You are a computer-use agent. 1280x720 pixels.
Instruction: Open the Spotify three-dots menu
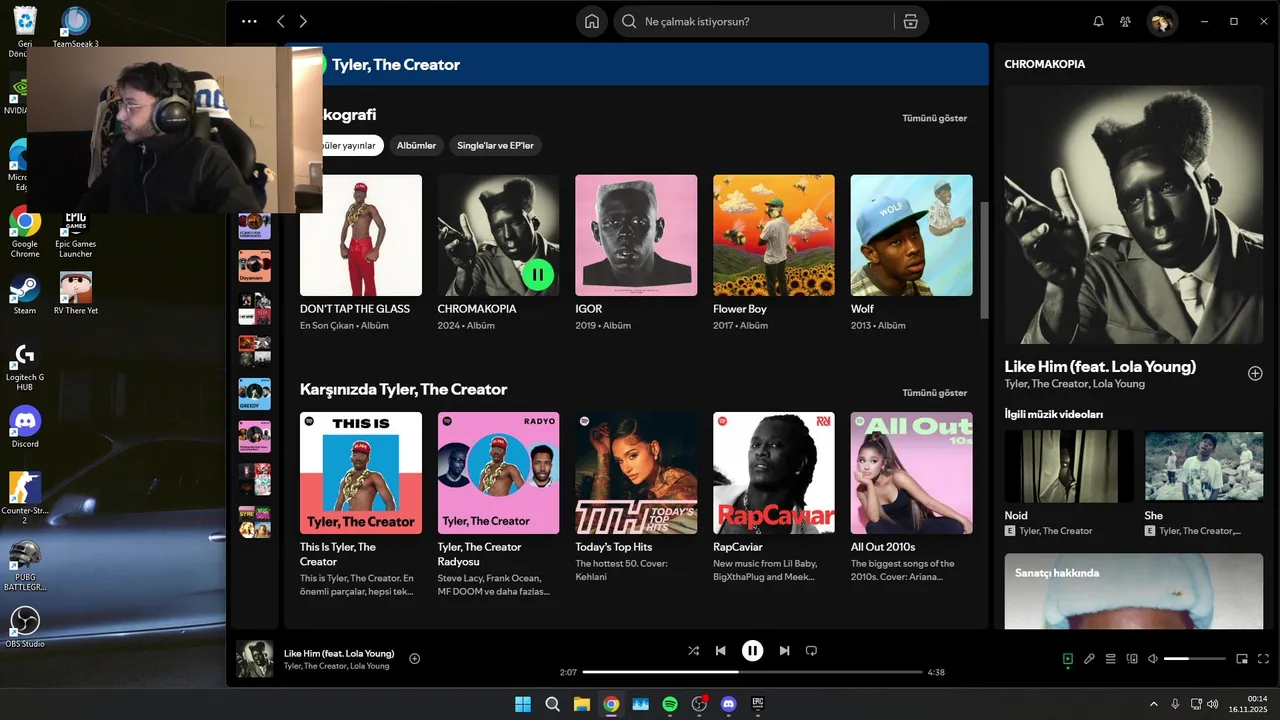pos(249,21)
